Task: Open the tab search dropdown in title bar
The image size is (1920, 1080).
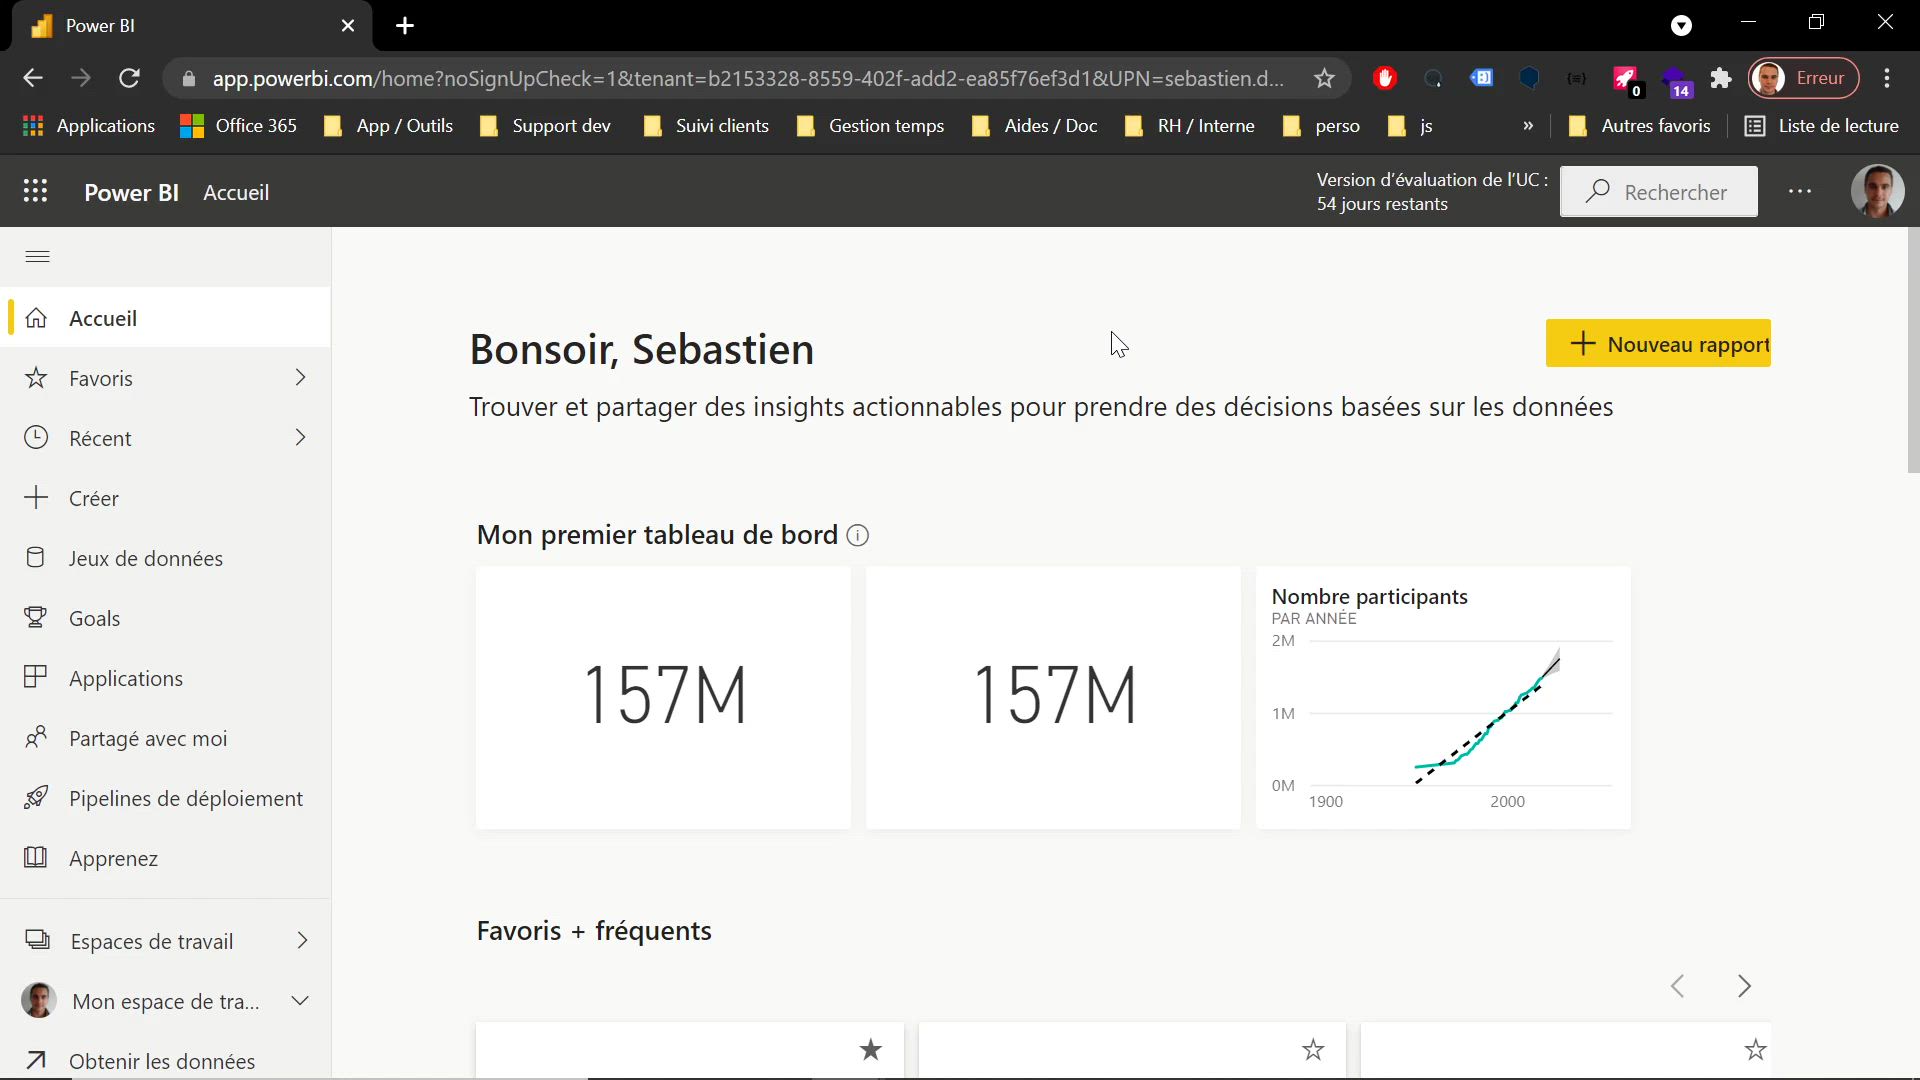Action: [x=1681, y=26]
